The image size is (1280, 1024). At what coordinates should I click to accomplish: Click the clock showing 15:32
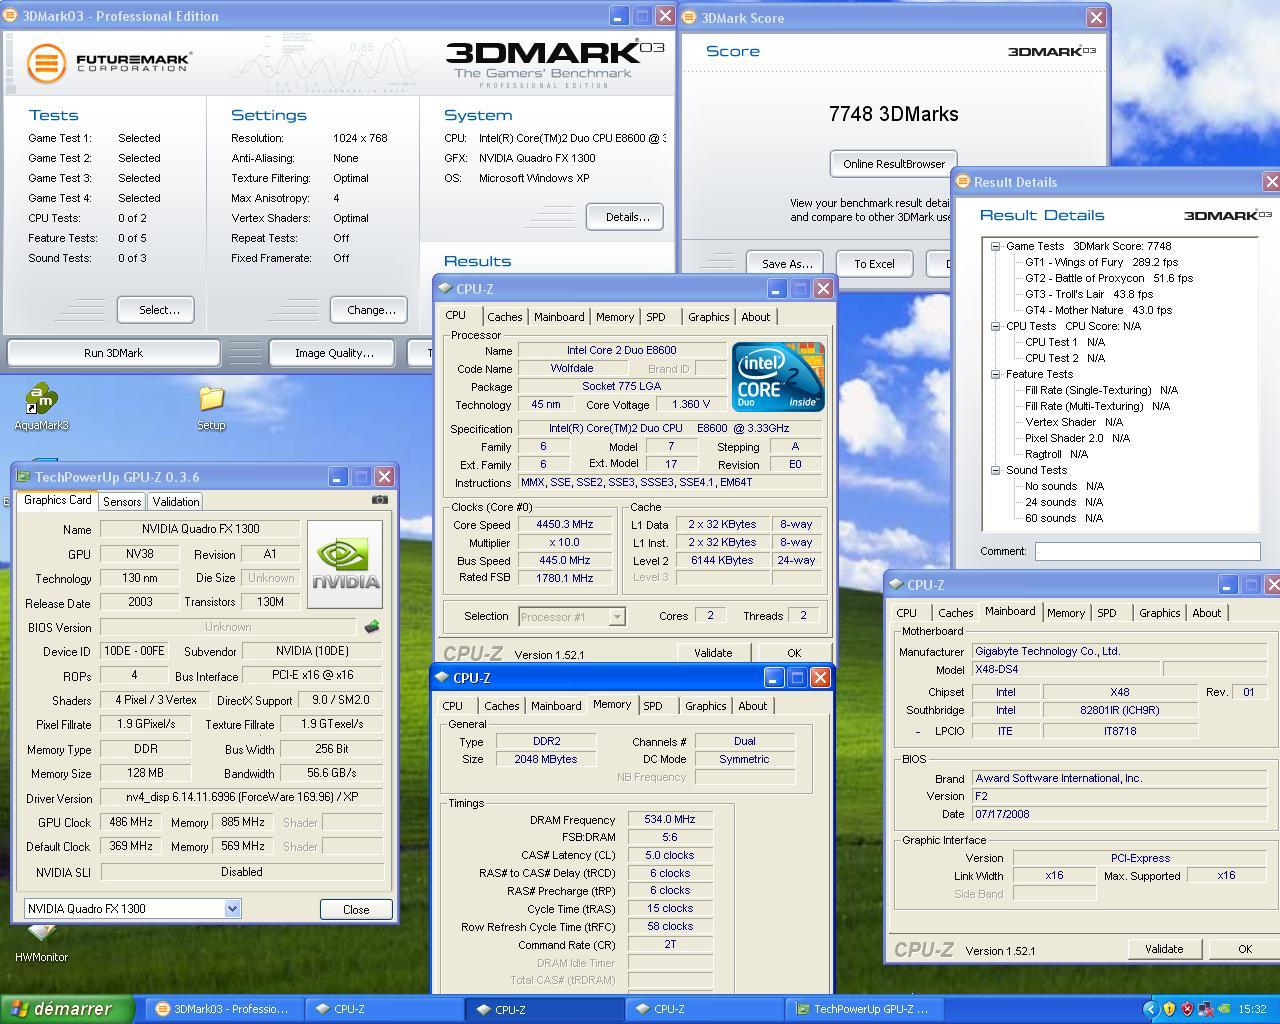1252,1009
